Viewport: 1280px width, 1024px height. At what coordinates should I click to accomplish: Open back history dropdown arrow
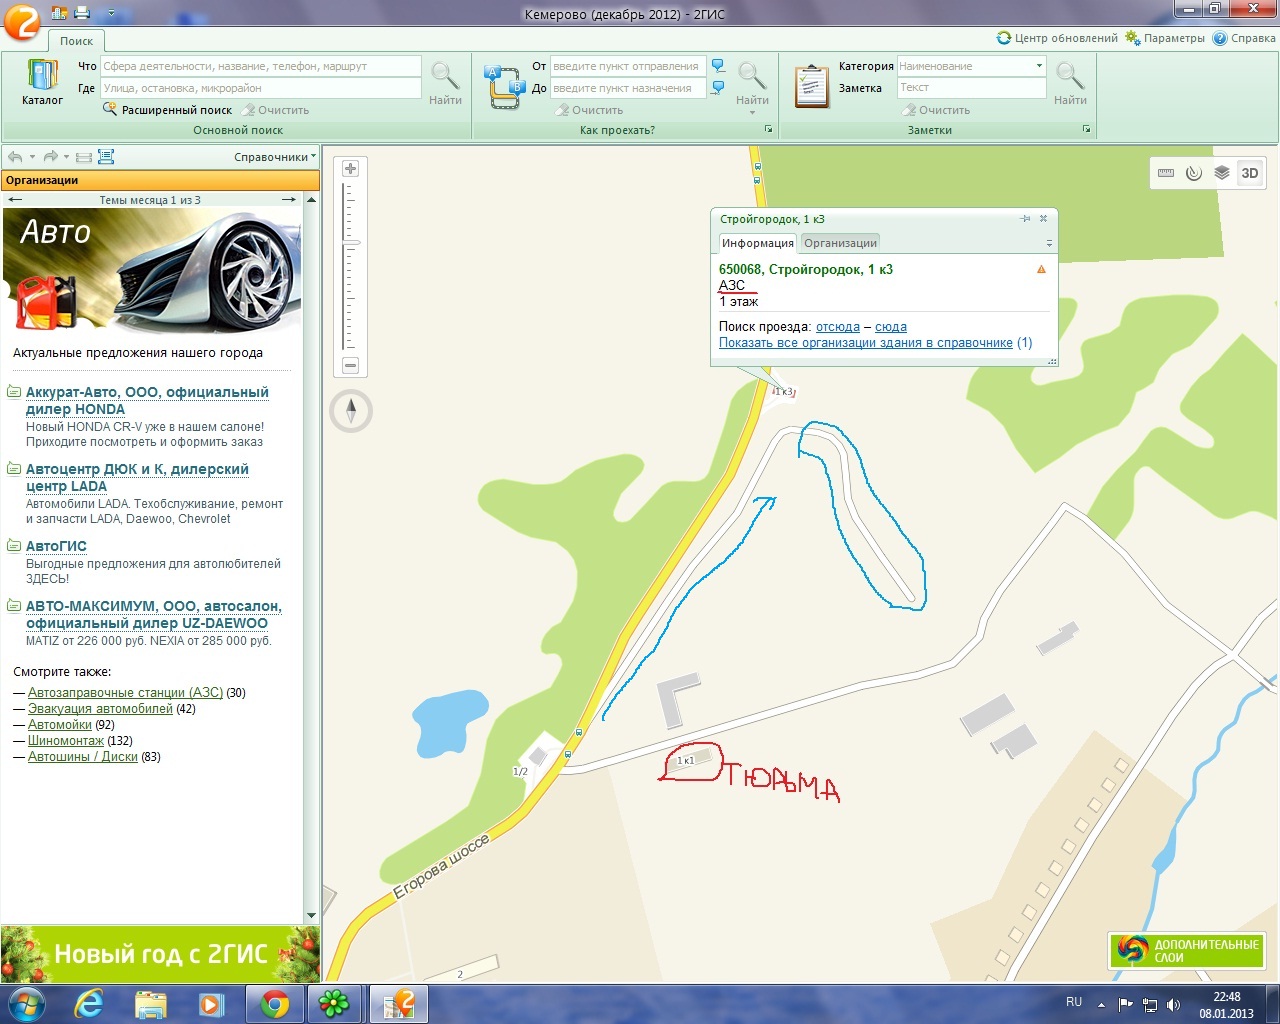(32, 157)
